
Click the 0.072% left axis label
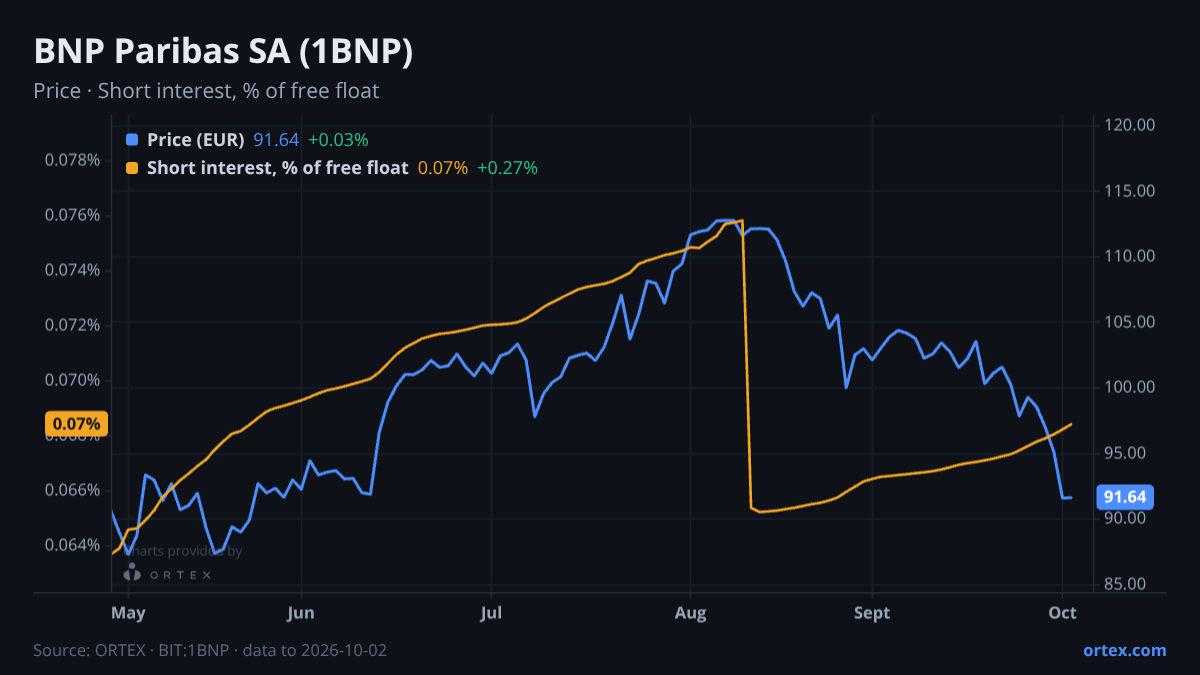[x=73, y=325]
